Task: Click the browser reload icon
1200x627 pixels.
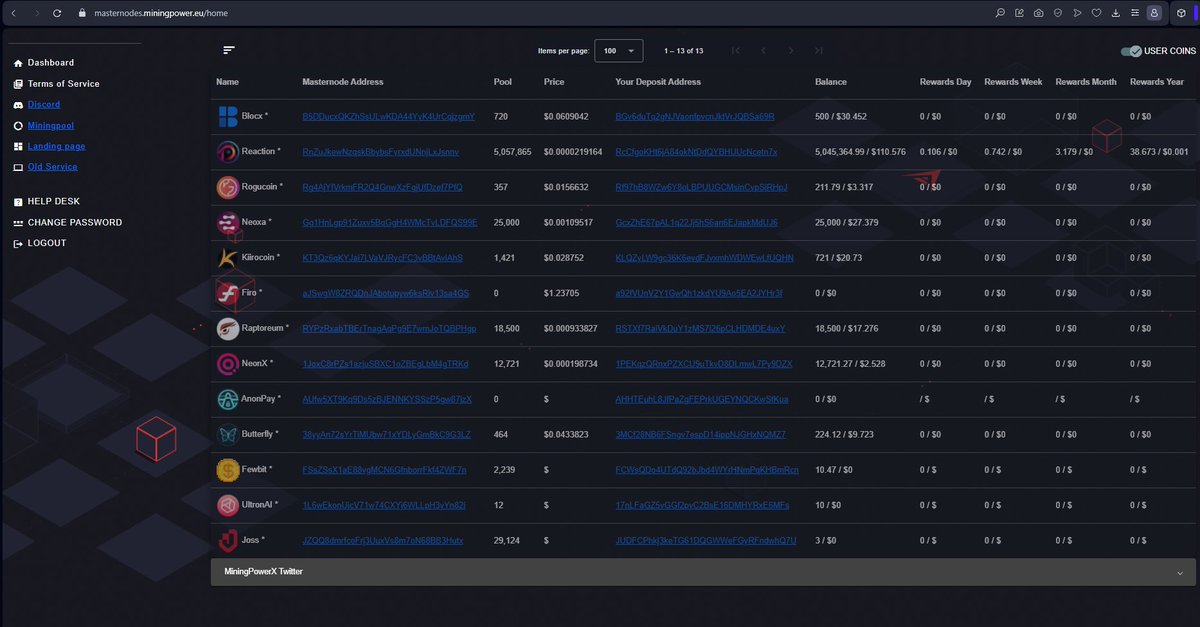Action: 57,13
